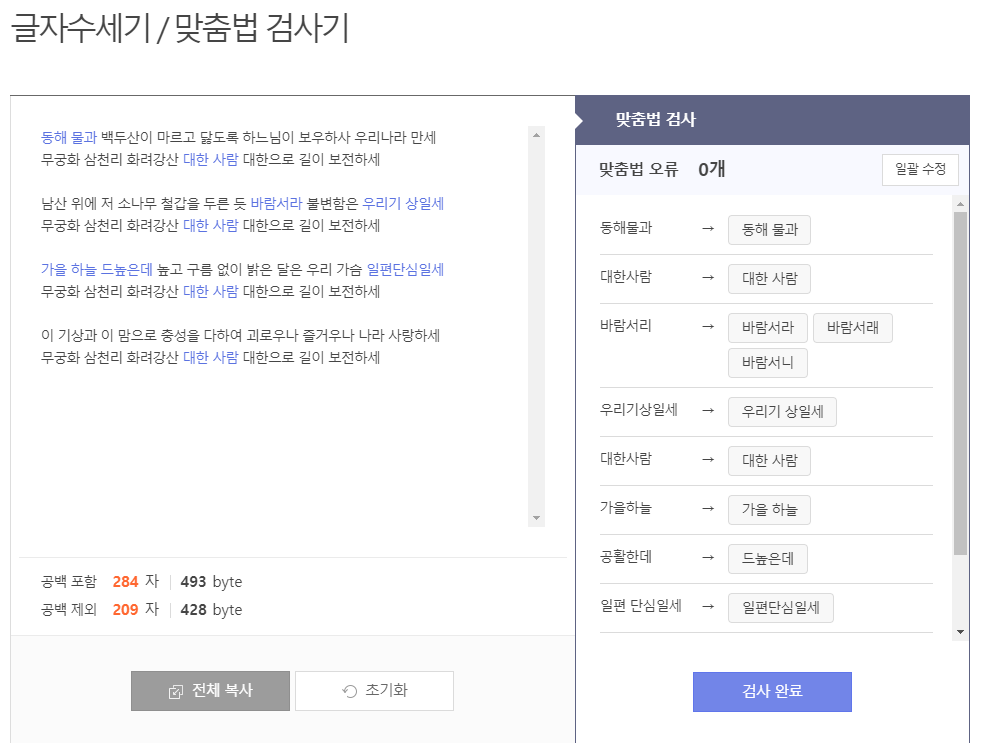The height and width of the screenshot is (743, 995).
Task: Choose suggestion 일편단심일세
Action: (781, 608)
